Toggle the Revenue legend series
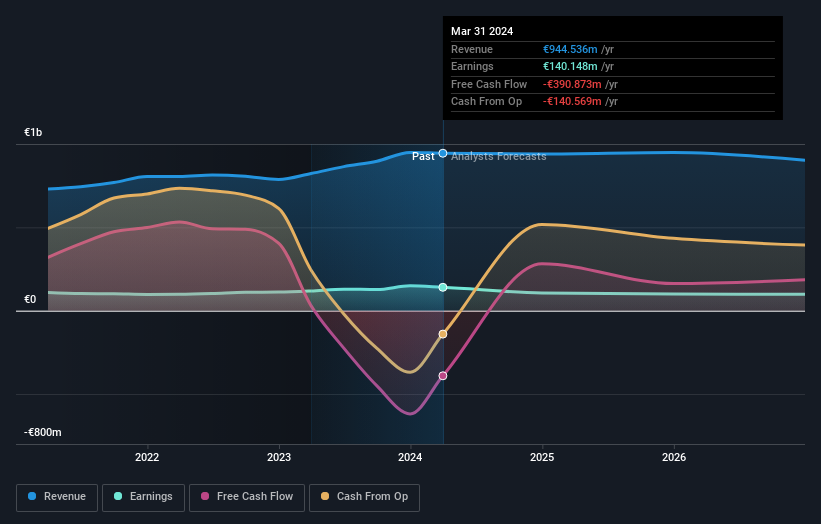Image resolution: width=821 pixels, height=524 pixels. tap(57, 497)
